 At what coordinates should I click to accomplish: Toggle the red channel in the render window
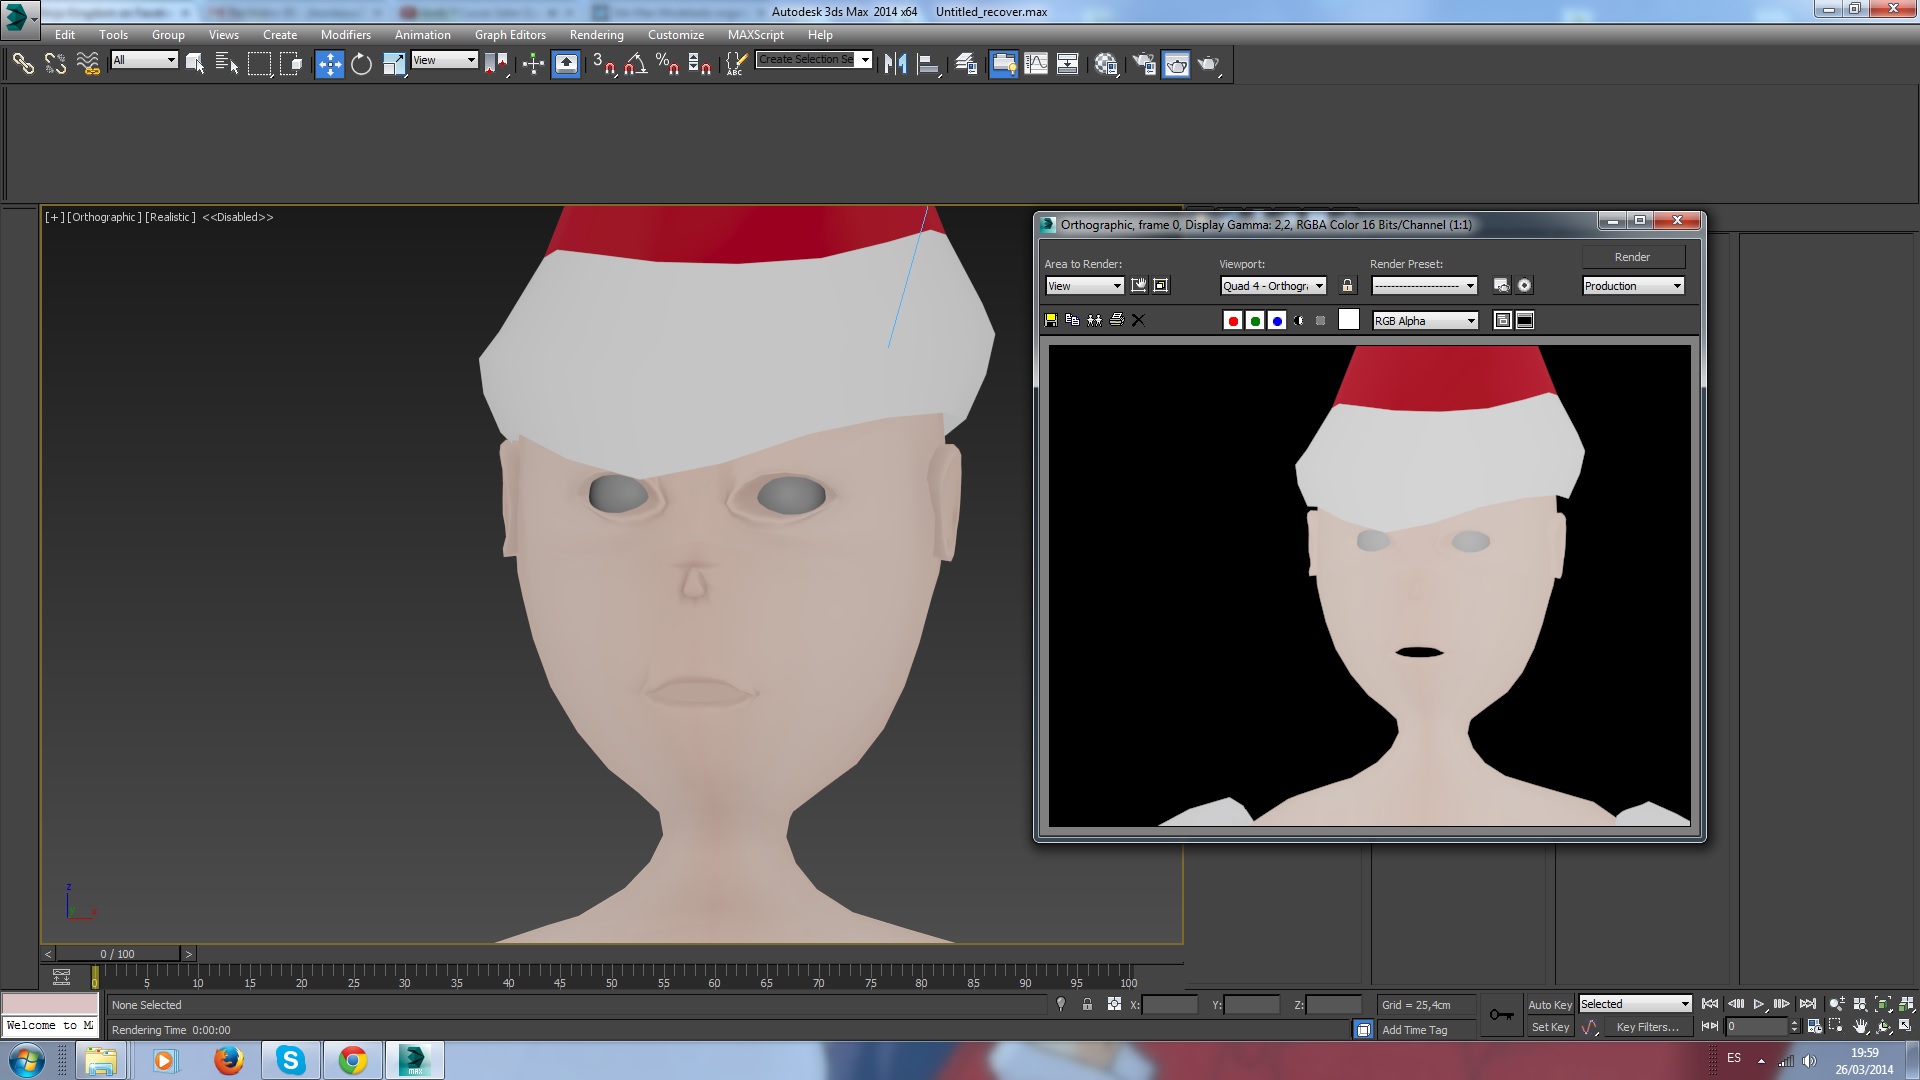[1232, 321]
